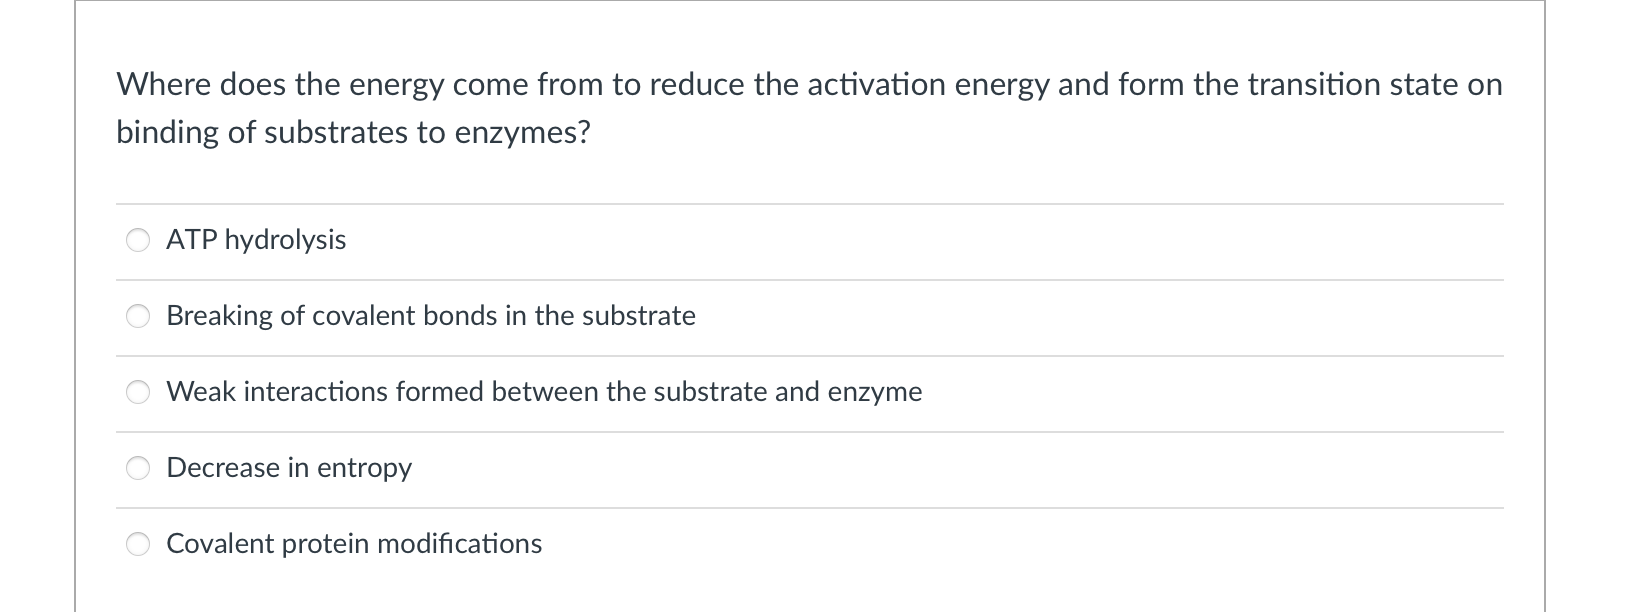
Task: Click the 'Decrease in entropy' answer label
Action: click(x=289, y=468)
